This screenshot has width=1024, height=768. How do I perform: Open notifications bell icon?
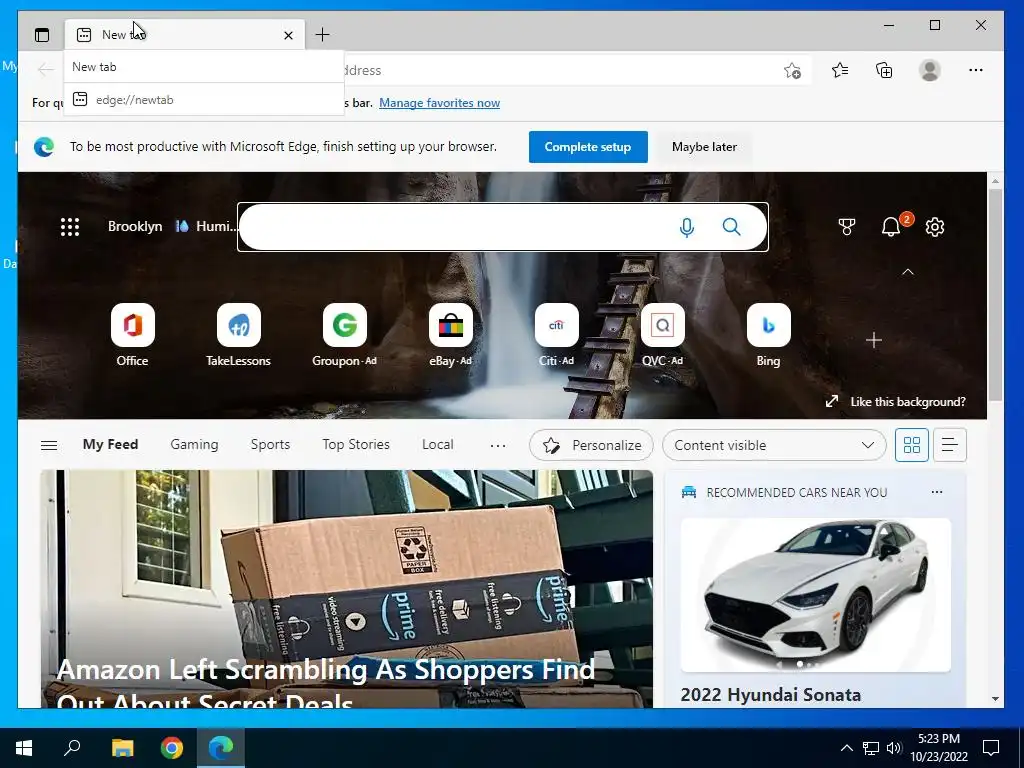[x=891, y=227]
